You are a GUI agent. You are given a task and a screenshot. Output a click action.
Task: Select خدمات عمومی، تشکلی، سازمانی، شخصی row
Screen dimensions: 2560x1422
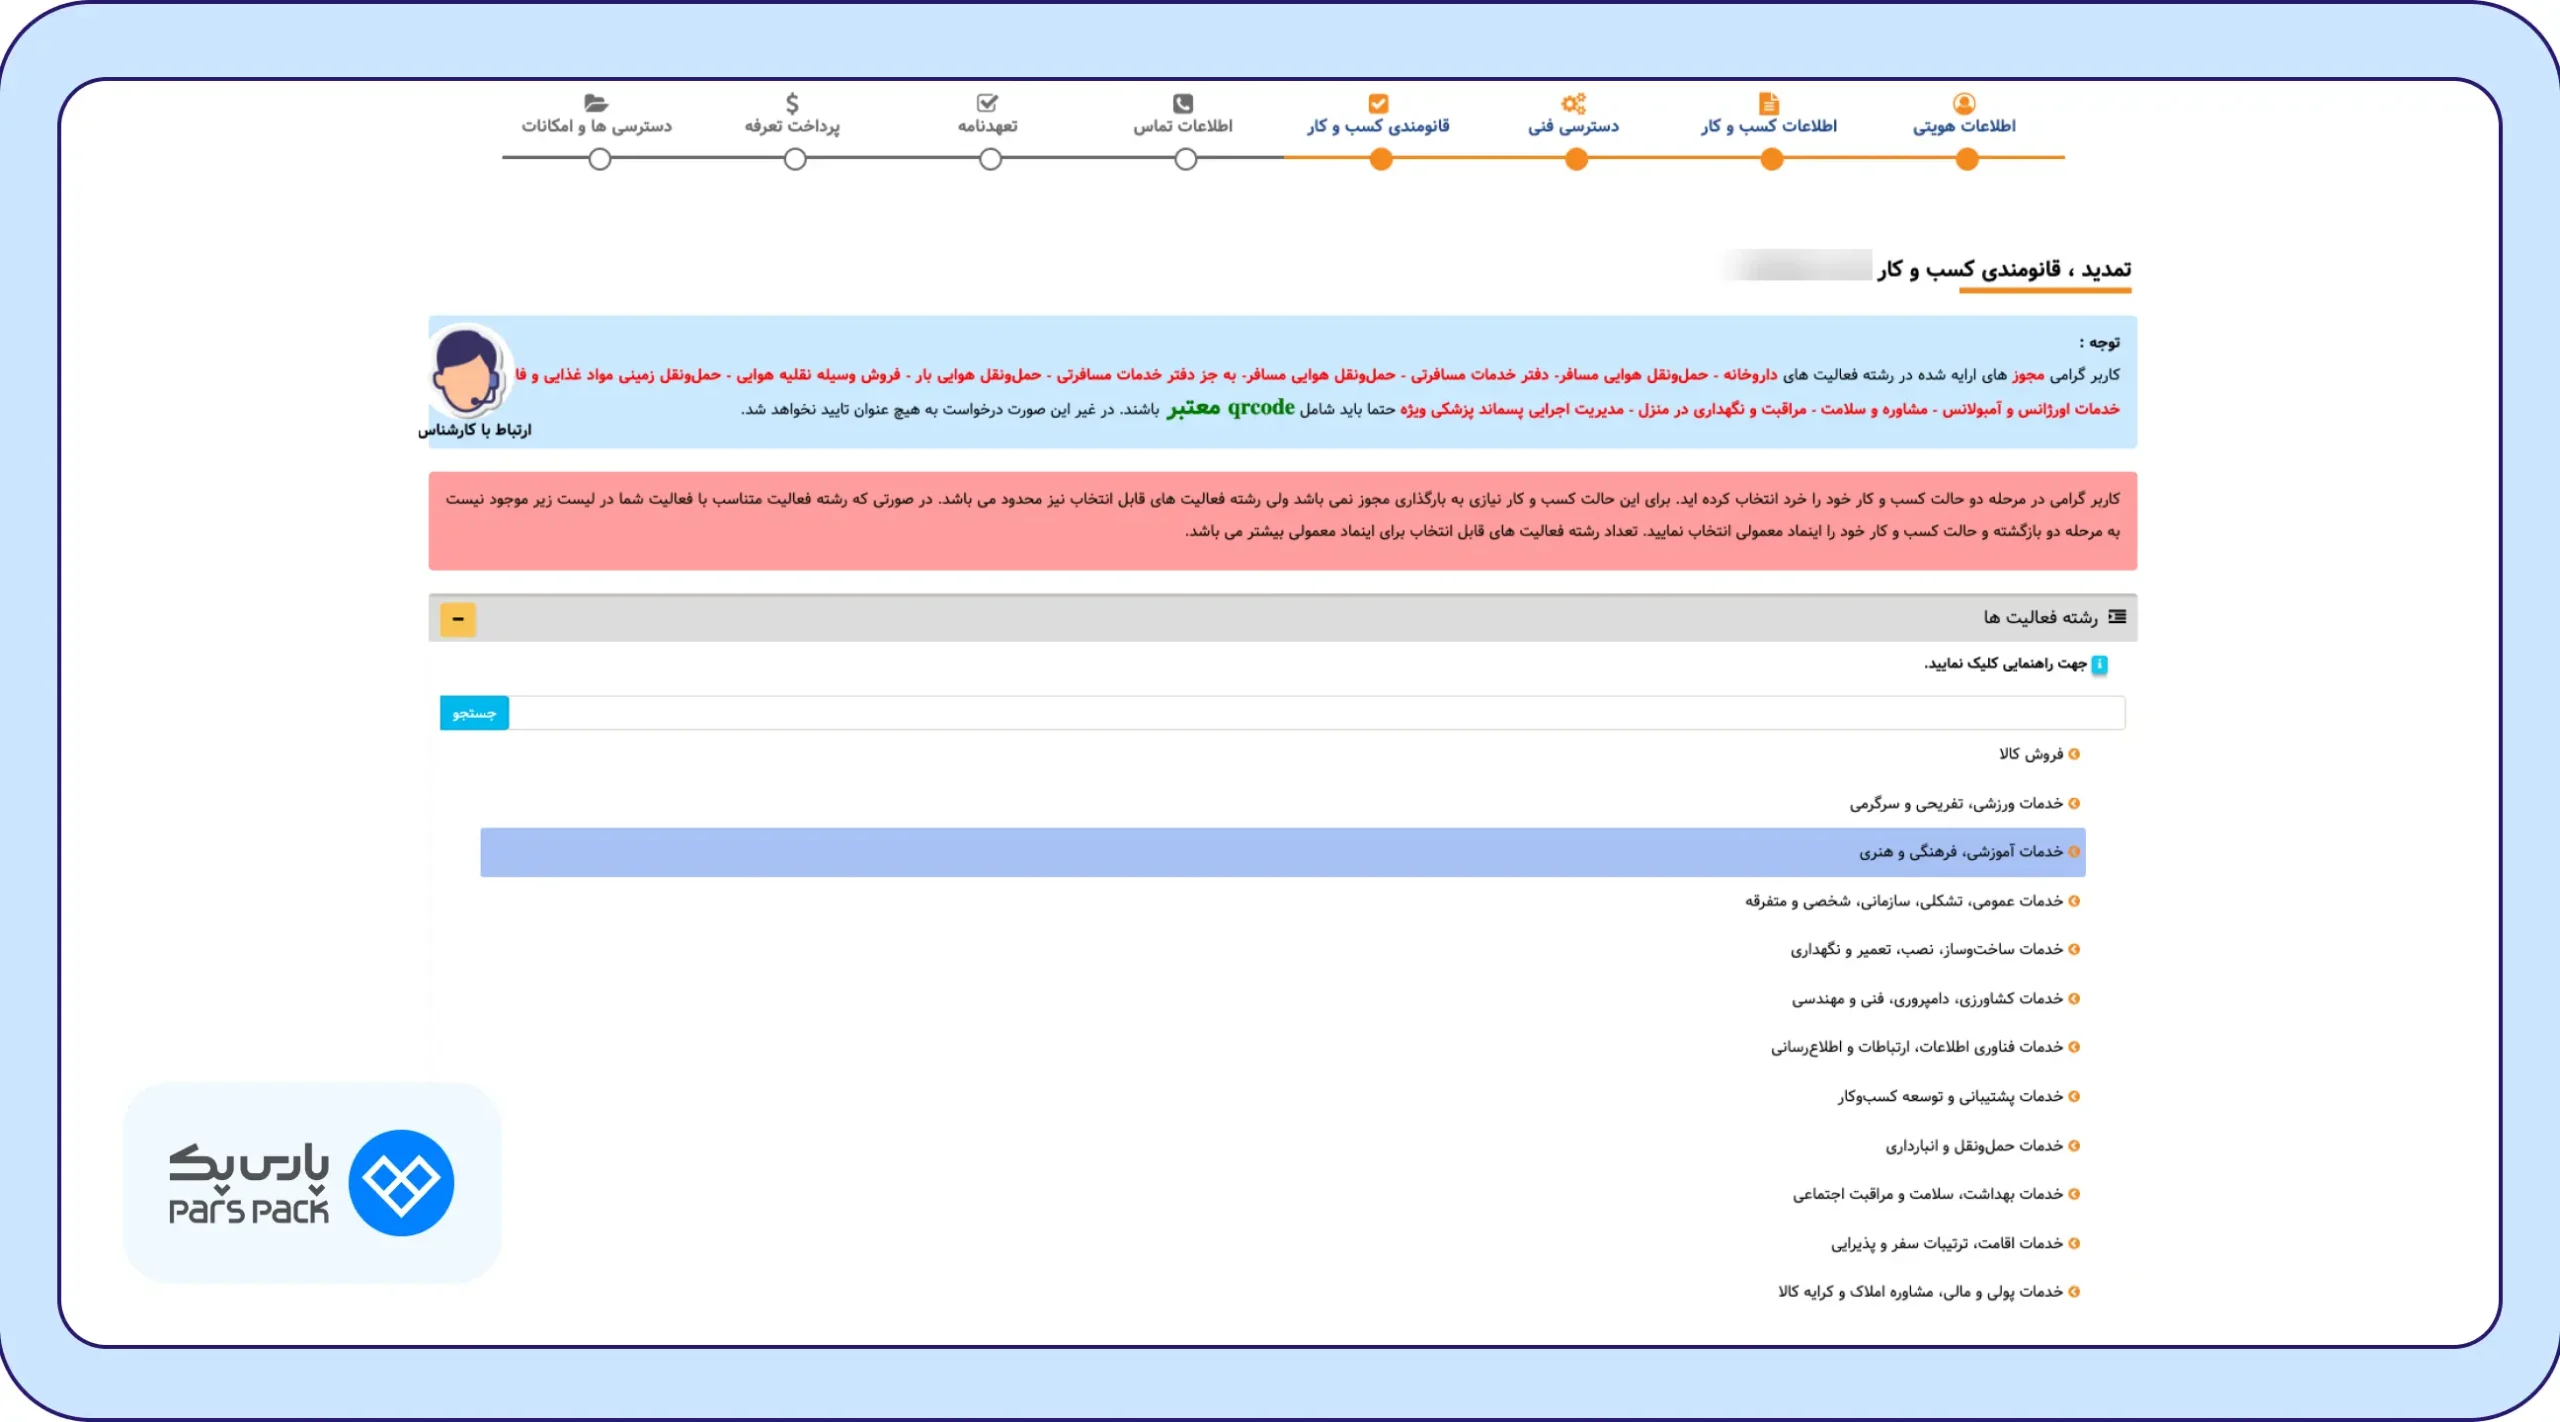[x=1904, y=901]
